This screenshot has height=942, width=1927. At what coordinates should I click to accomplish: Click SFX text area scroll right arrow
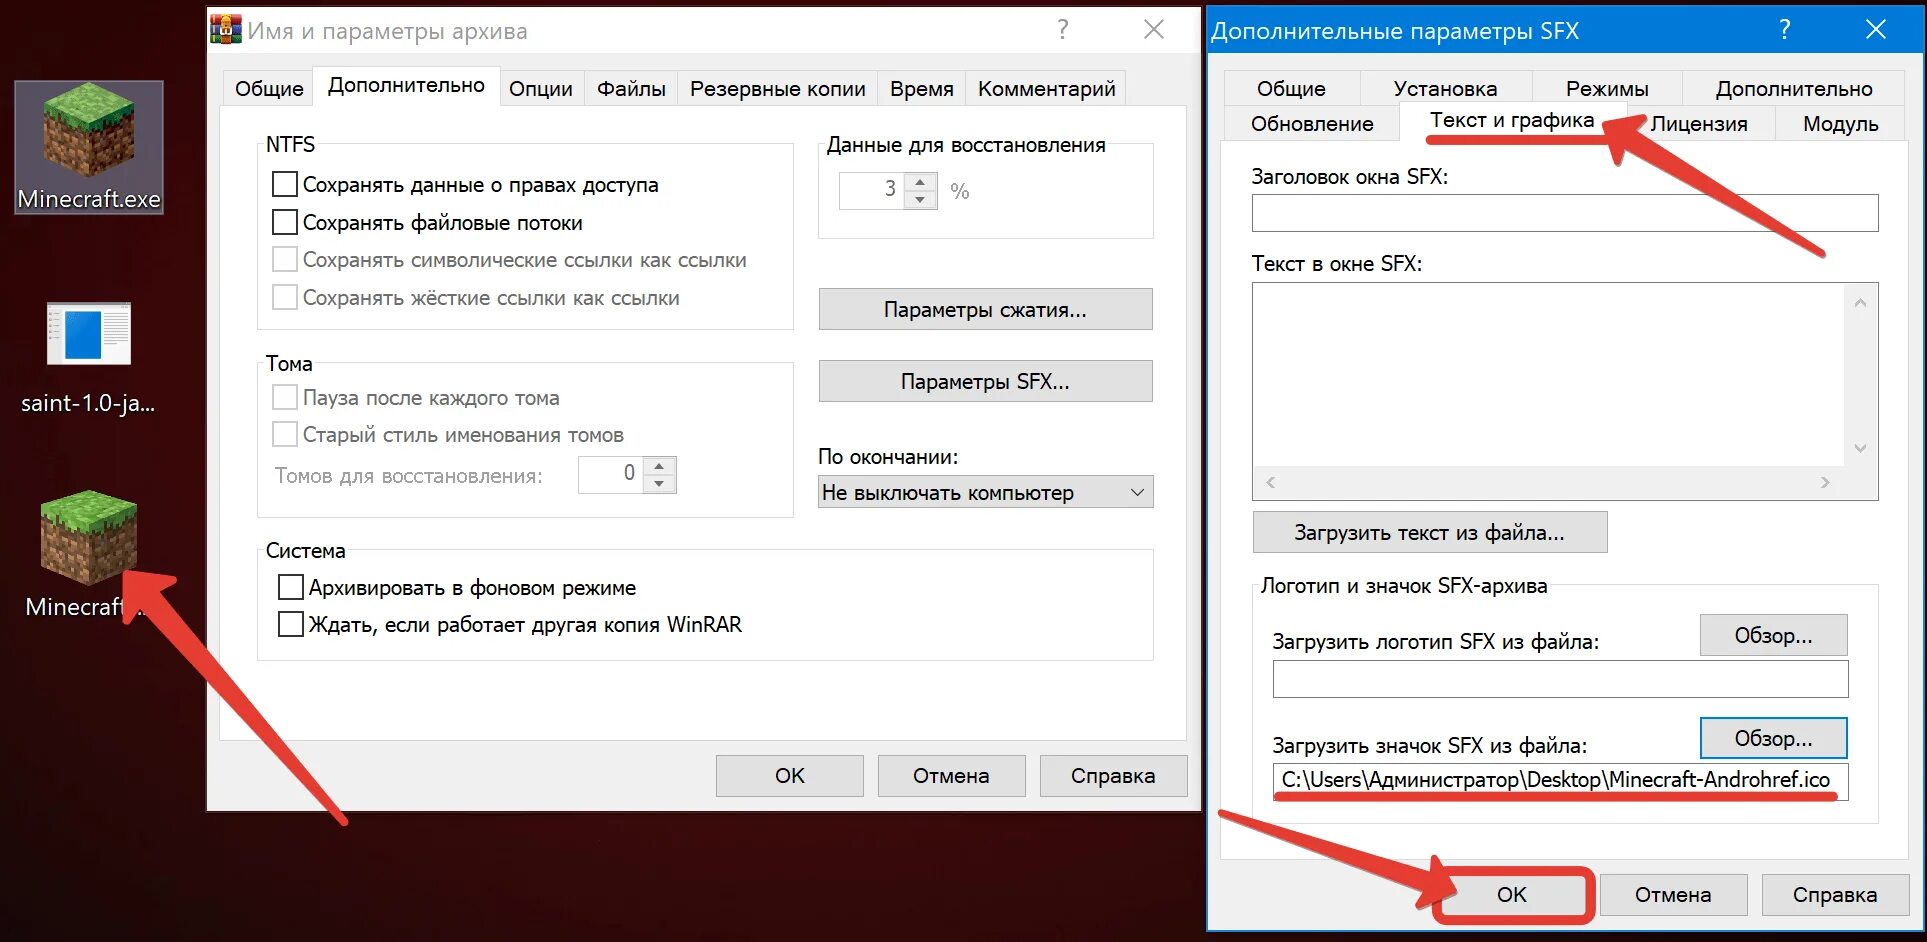coord(1825,482)
